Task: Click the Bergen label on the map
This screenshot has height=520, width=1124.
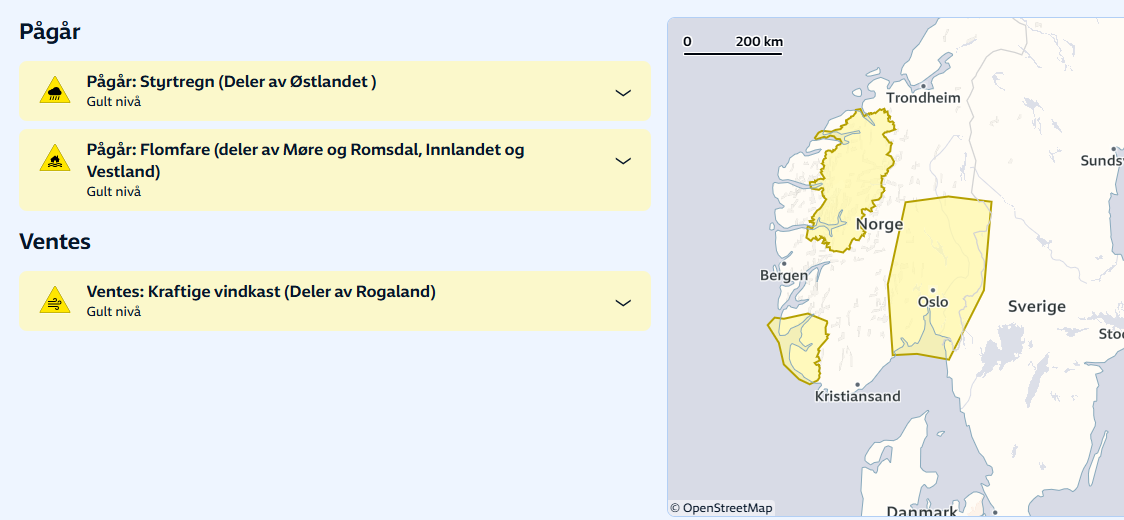Action: point(784,275)
